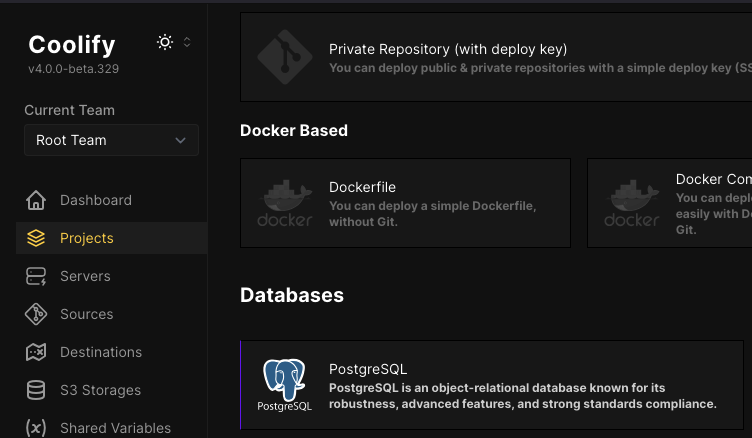
Task: Click the Coolify logo title
Action: tap(72, 44)
